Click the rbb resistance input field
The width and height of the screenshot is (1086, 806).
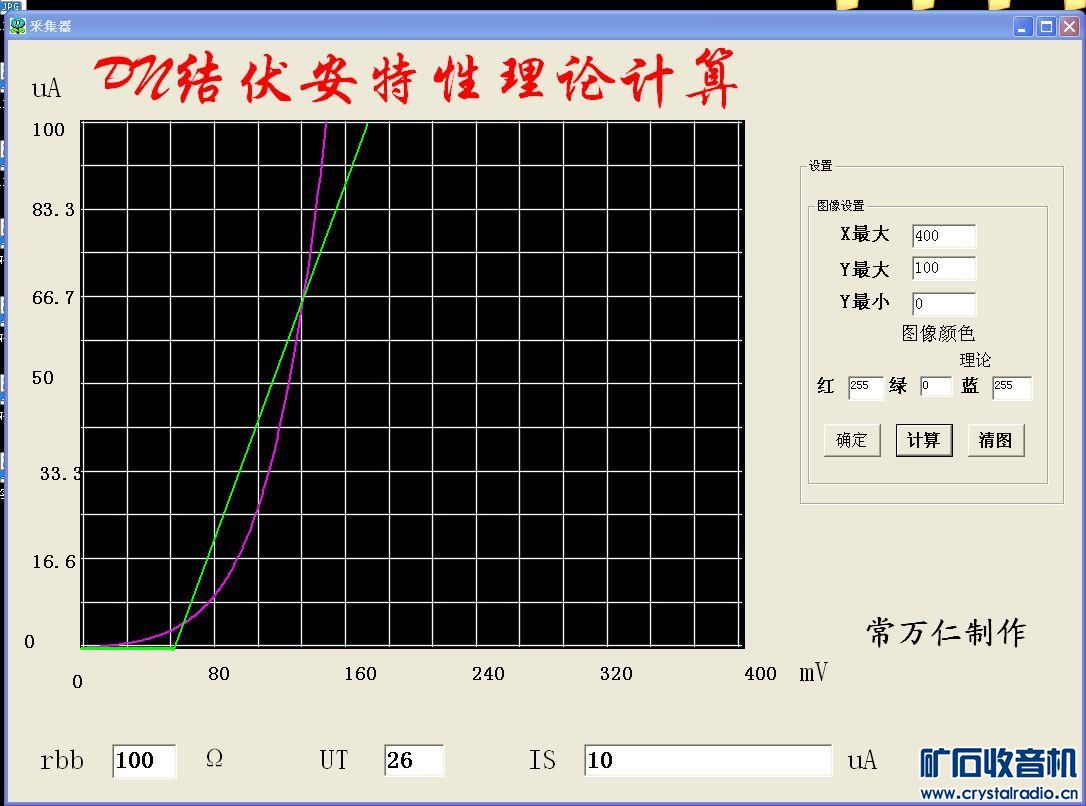(x=144, y=761)
